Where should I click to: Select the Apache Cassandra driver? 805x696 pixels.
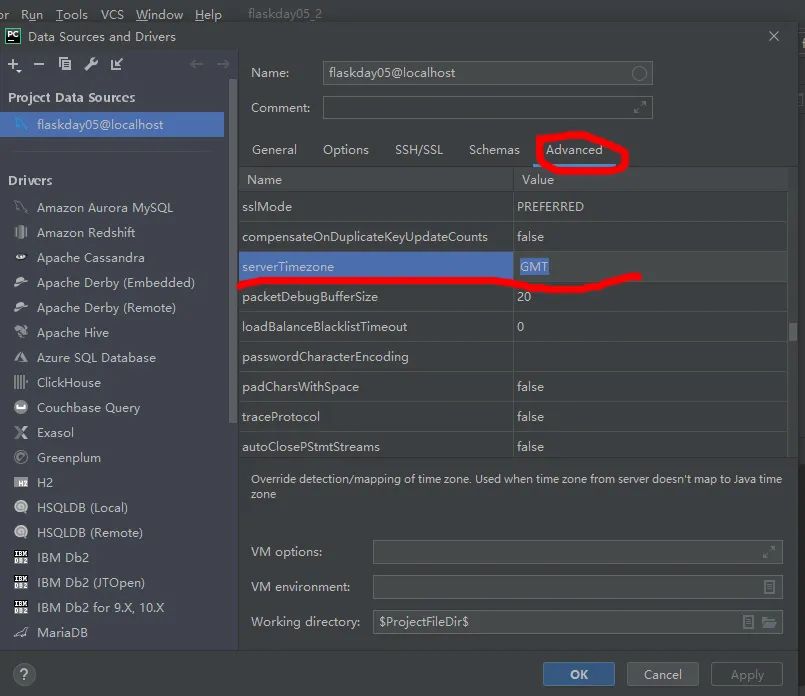[90, 258]
